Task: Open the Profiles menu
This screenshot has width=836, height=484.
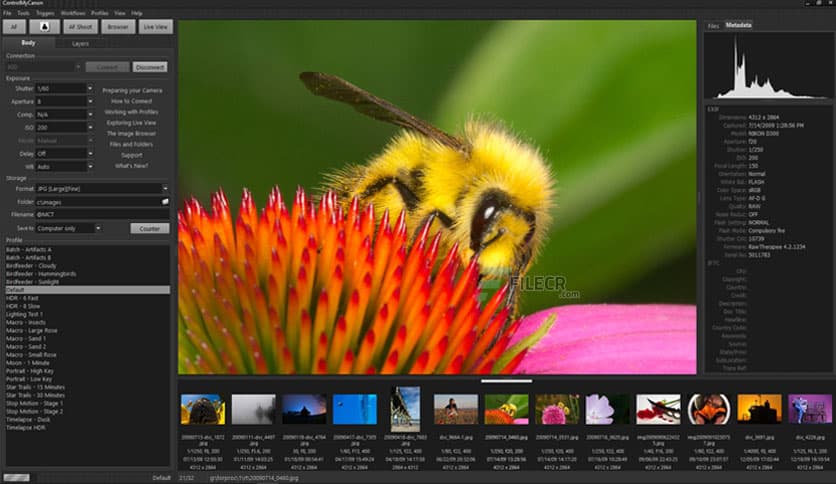Action: pos(100,13)
